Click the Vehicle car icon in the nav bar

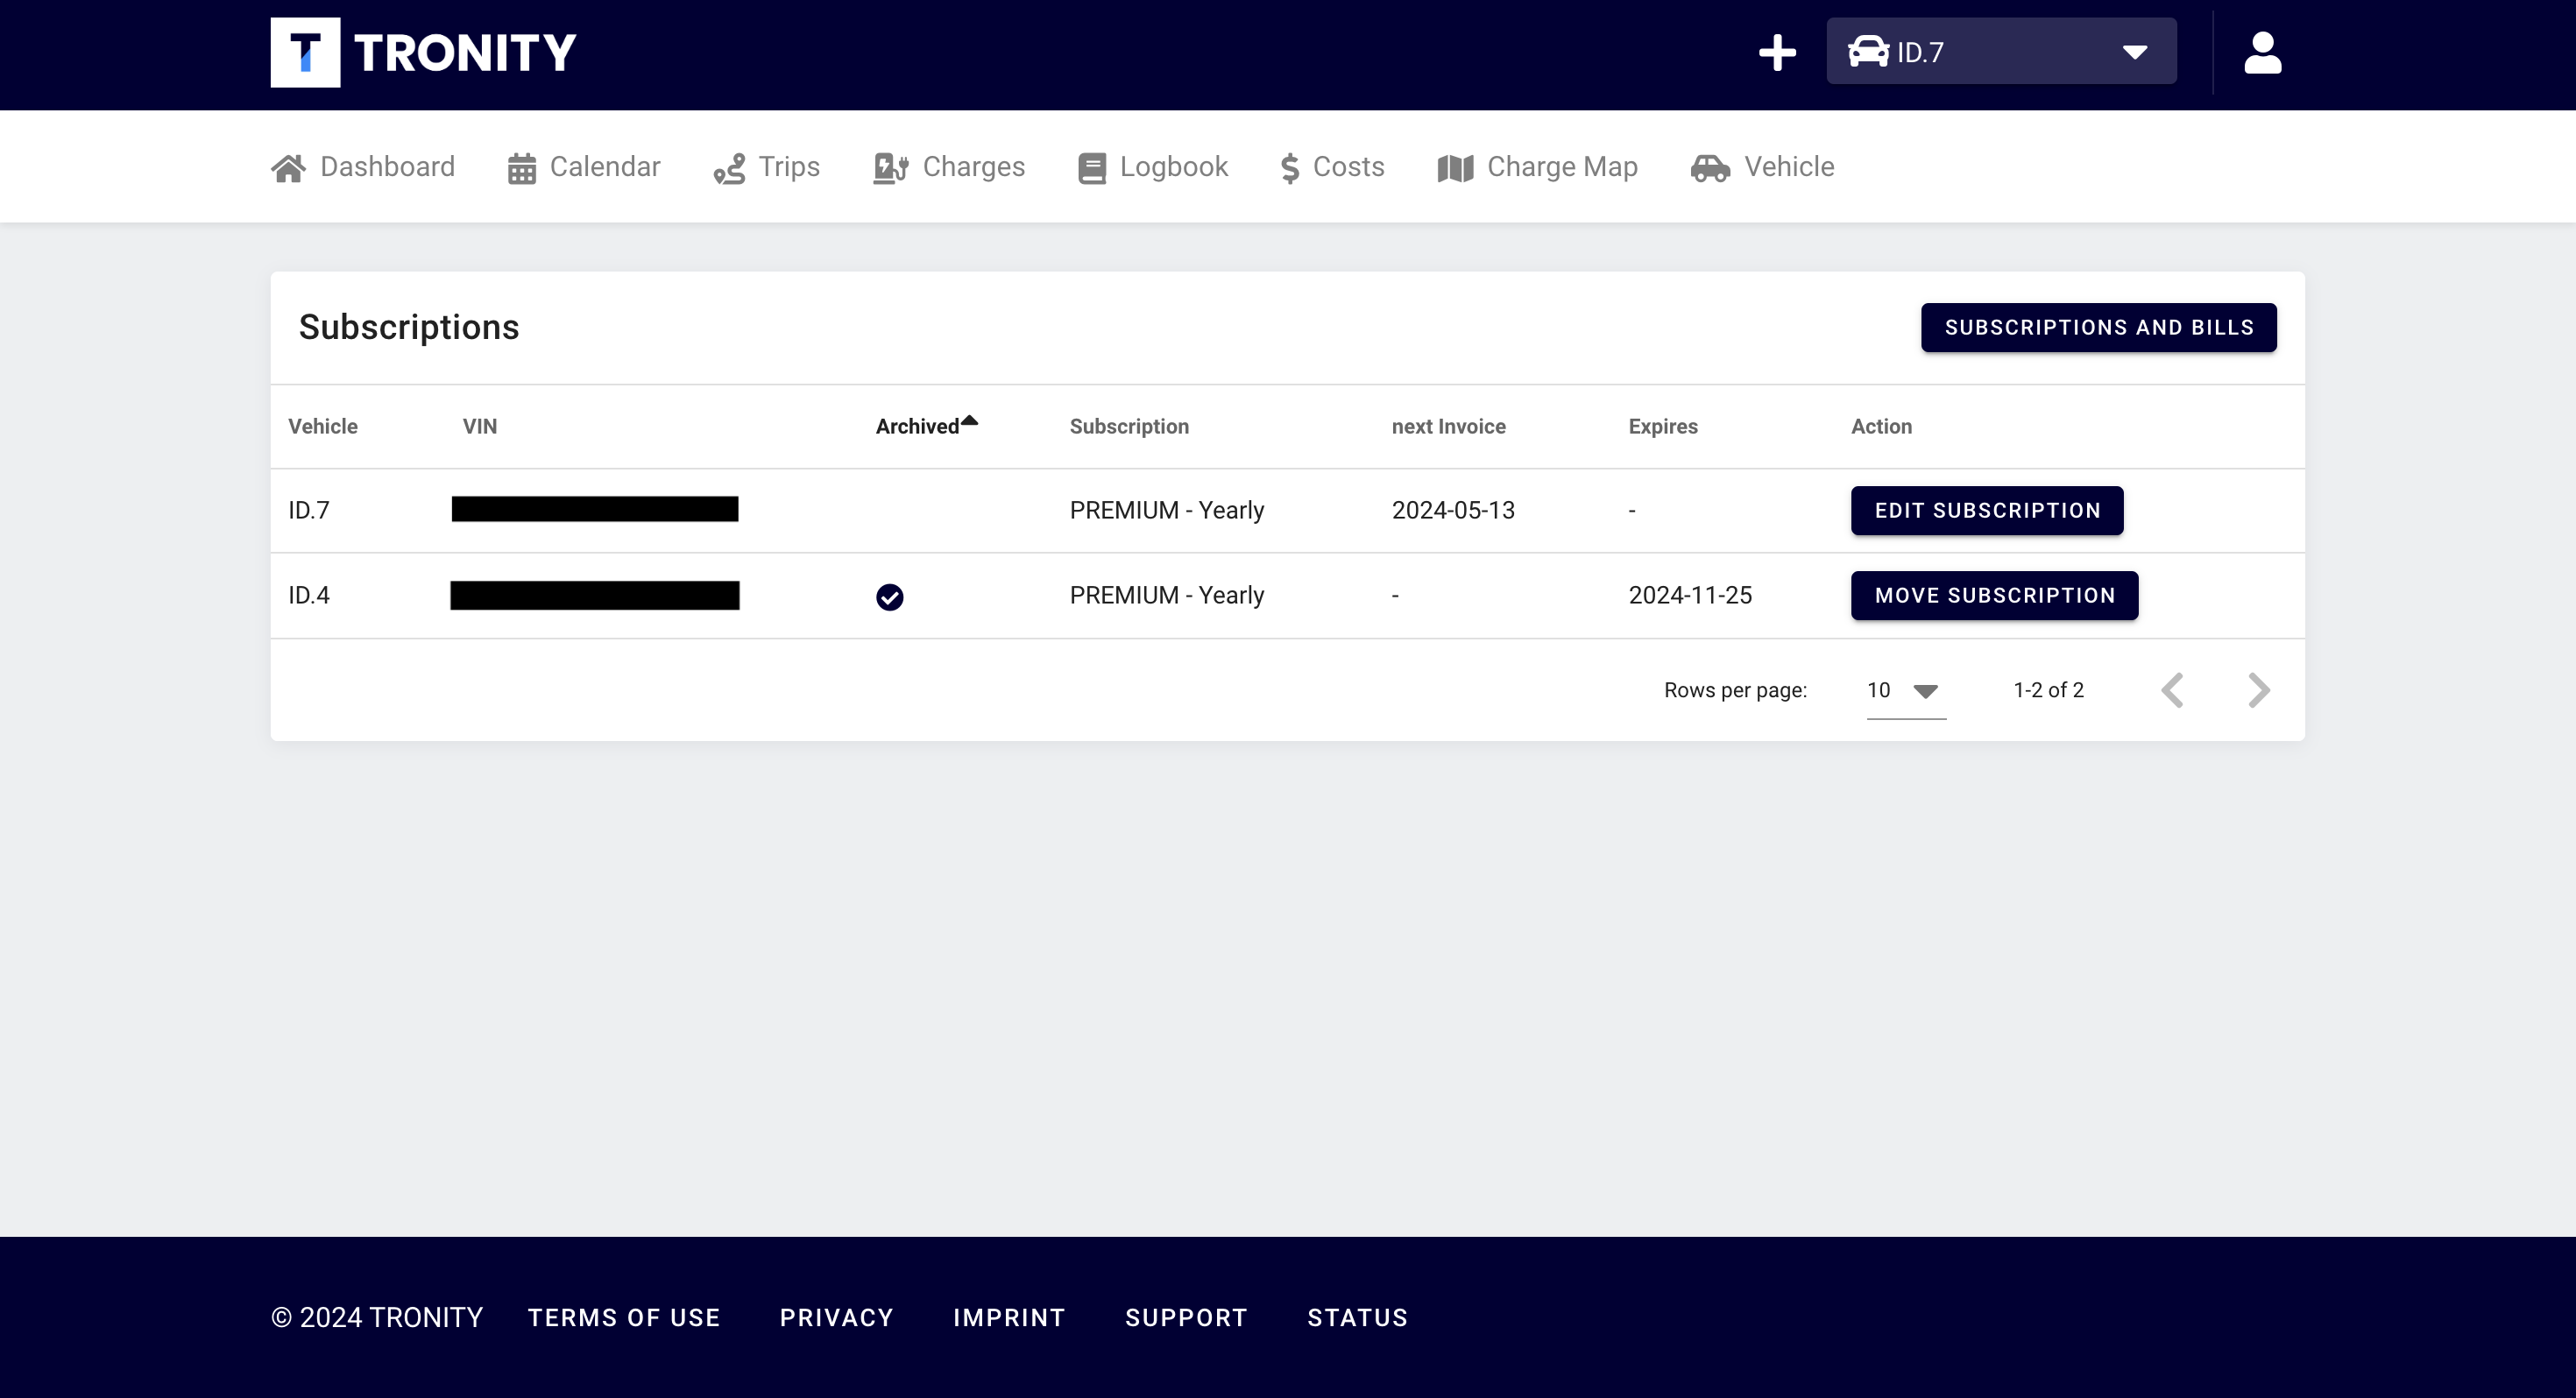pos(1710,168)
